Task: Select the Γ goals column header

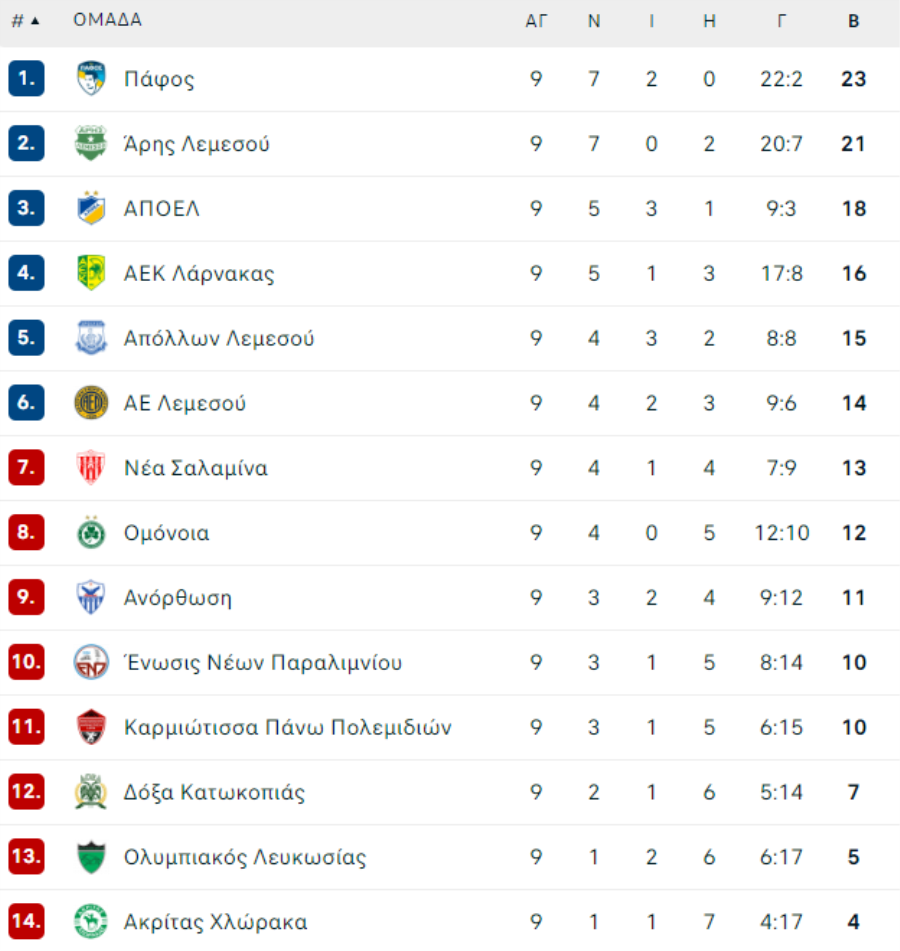Action: [782, 21]
